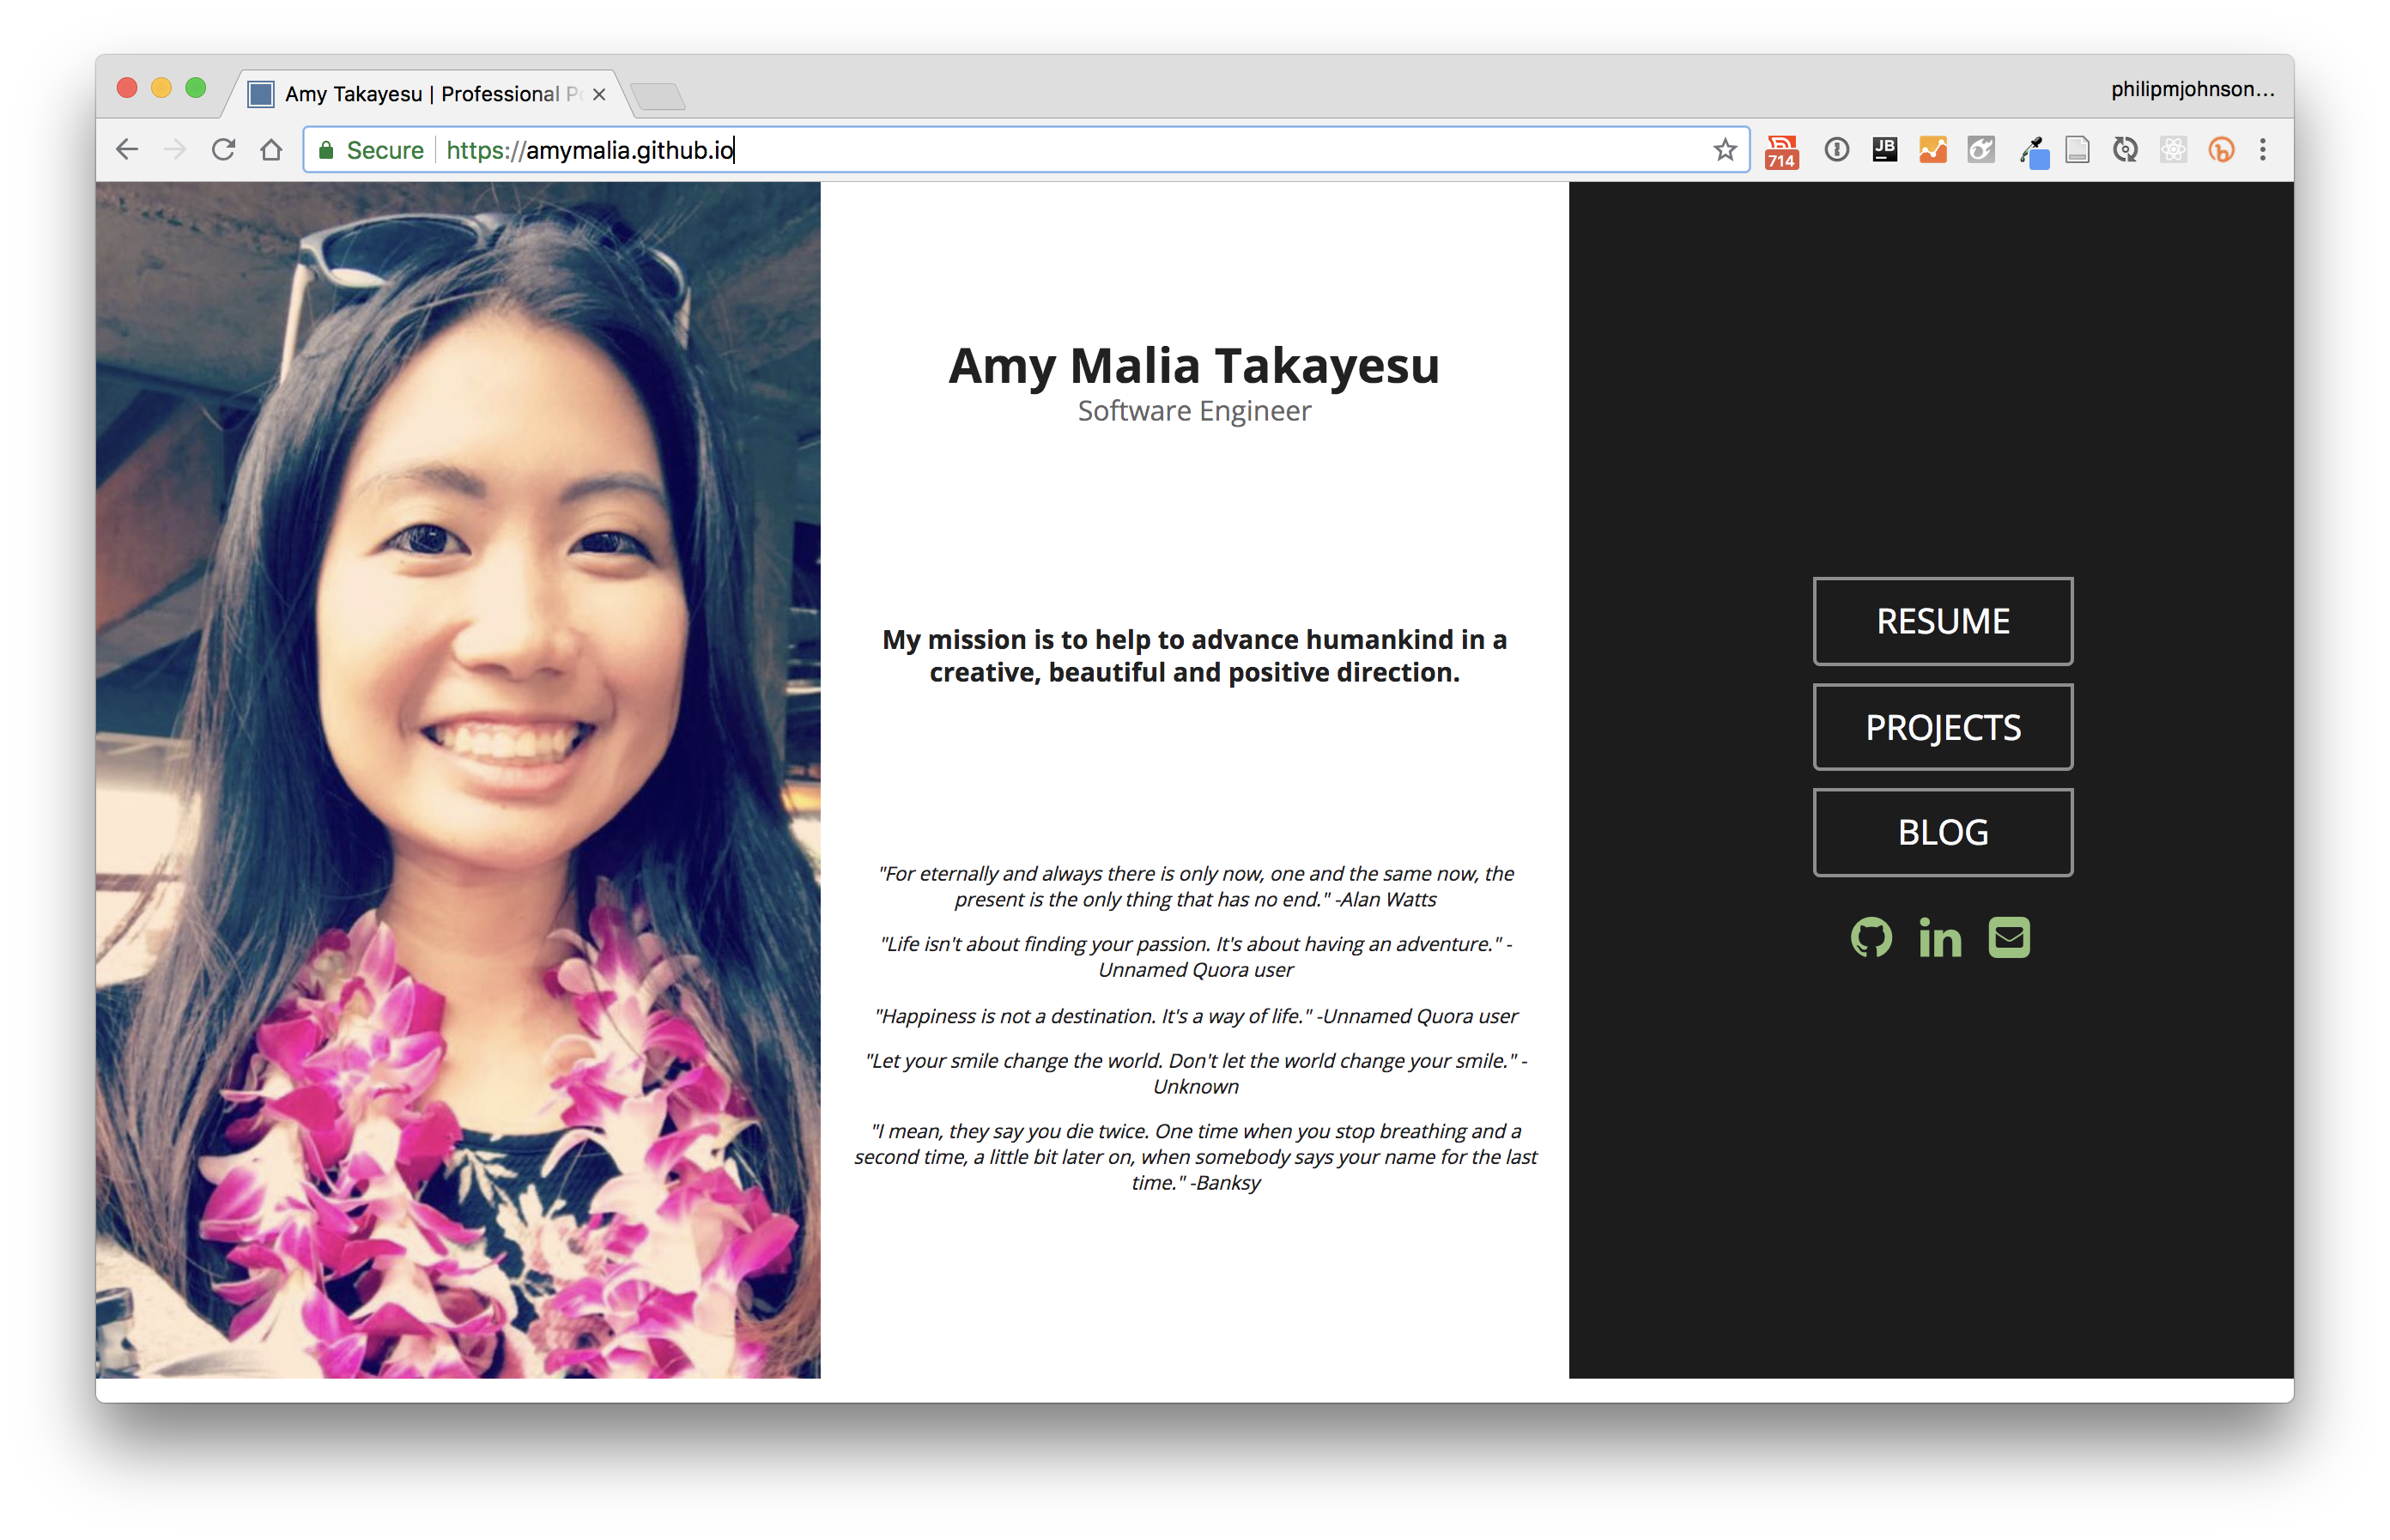Bookmark this page with the star icon
The height and width of the screenshot is (1540, 2390).
[1723, 150]
